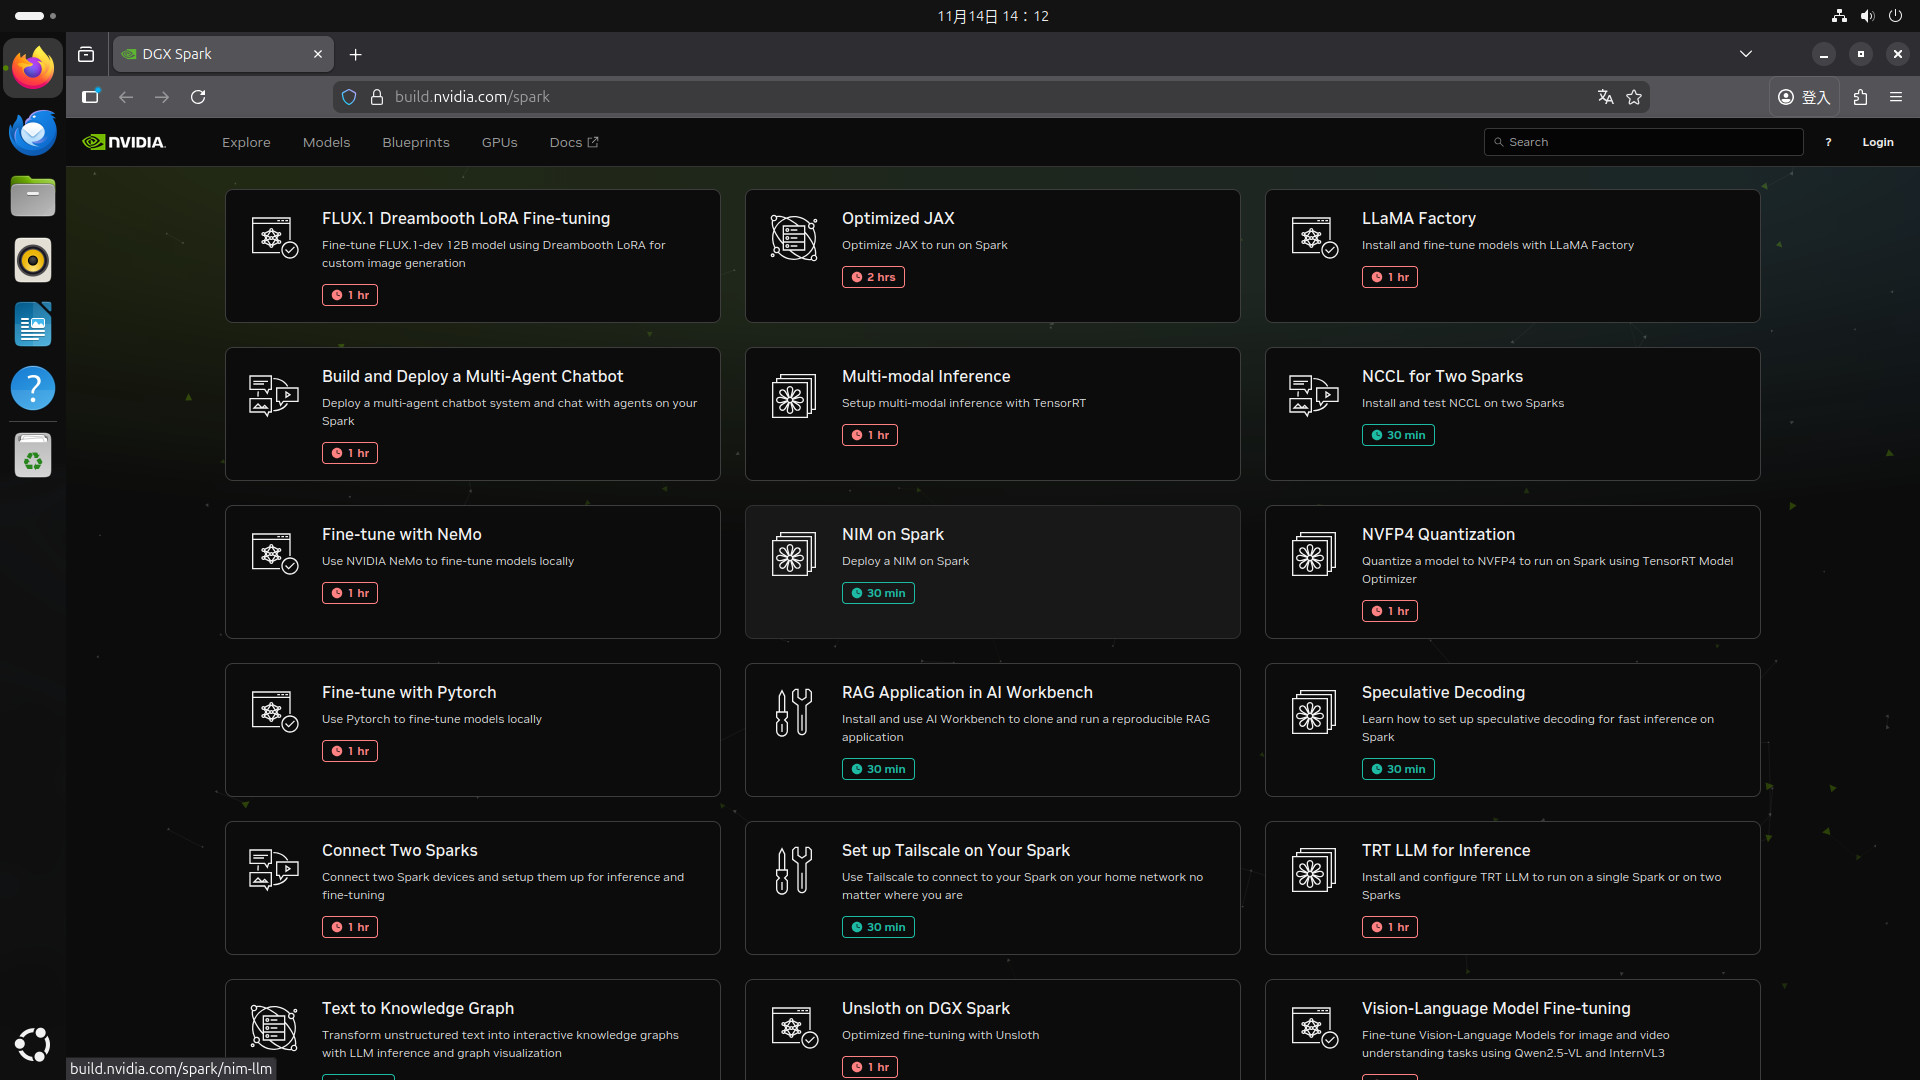1920x1080 pixels.
Task: Click the site security lock icon
Action: pos(377,97)
